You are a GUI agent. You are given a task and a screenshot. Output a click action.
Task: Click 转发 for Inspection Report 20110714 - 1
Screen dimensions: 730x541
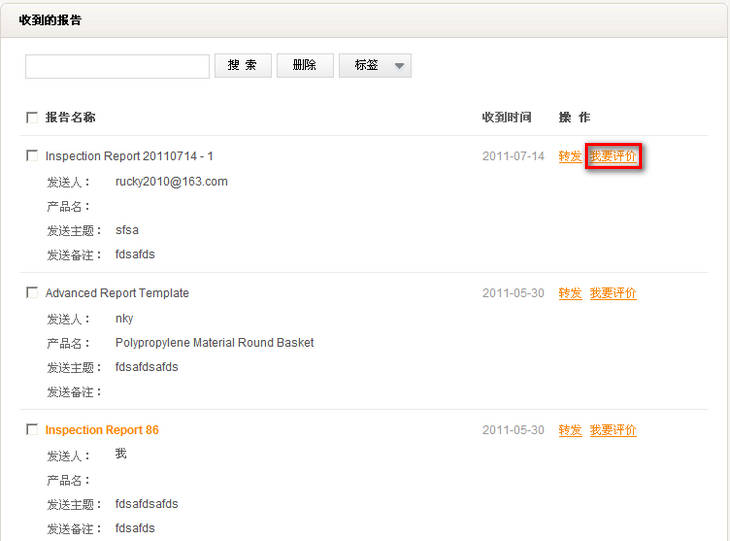(570, 156)
